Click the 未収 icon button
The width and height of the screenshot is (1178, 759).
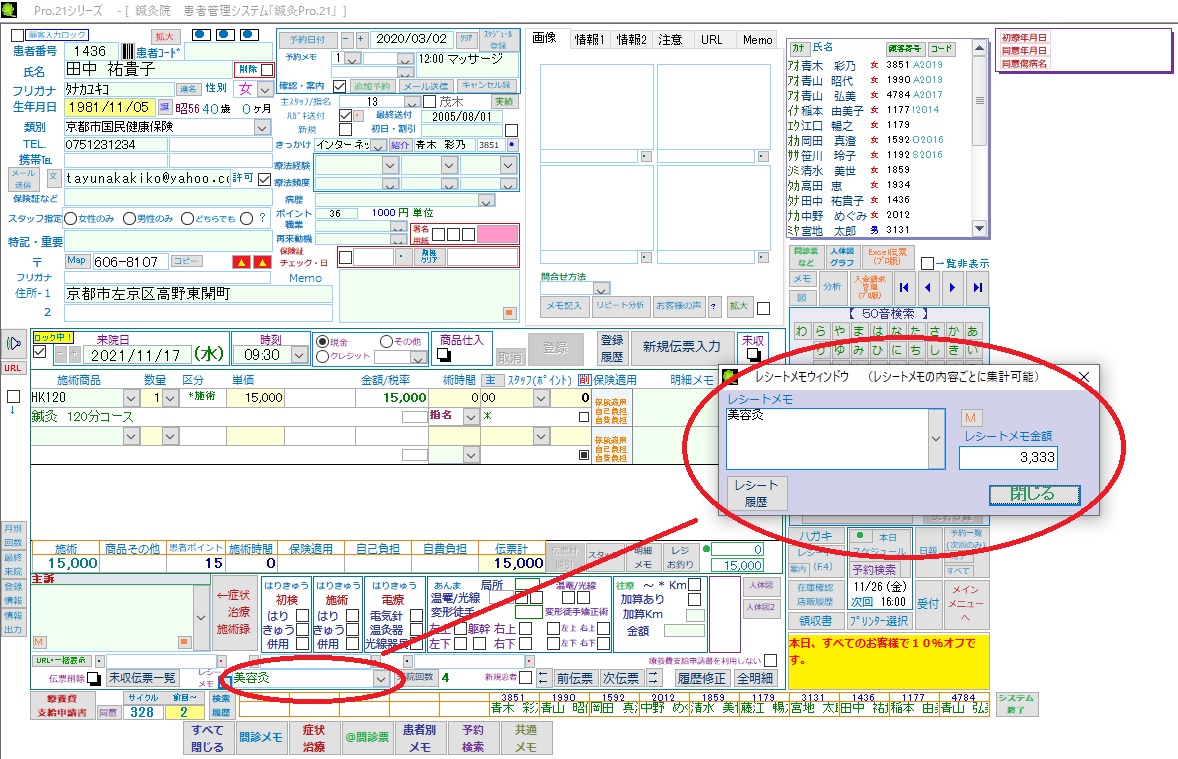pos(753,355)
